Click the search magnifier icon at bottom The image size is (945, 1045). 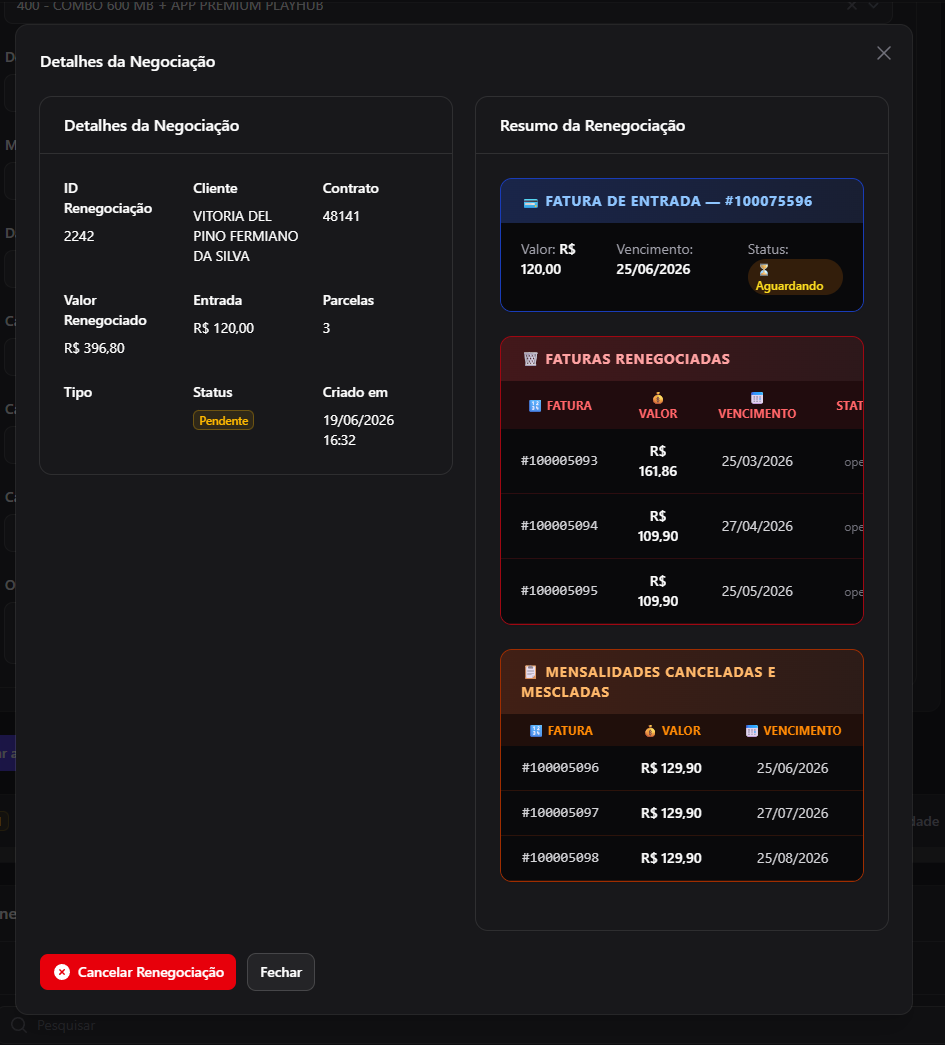[x=19, y=1025]
